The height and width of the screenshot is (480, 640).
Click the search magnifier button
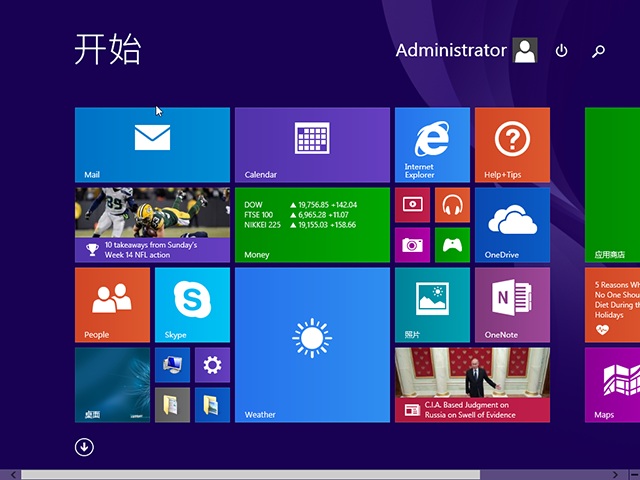(598, 51)
